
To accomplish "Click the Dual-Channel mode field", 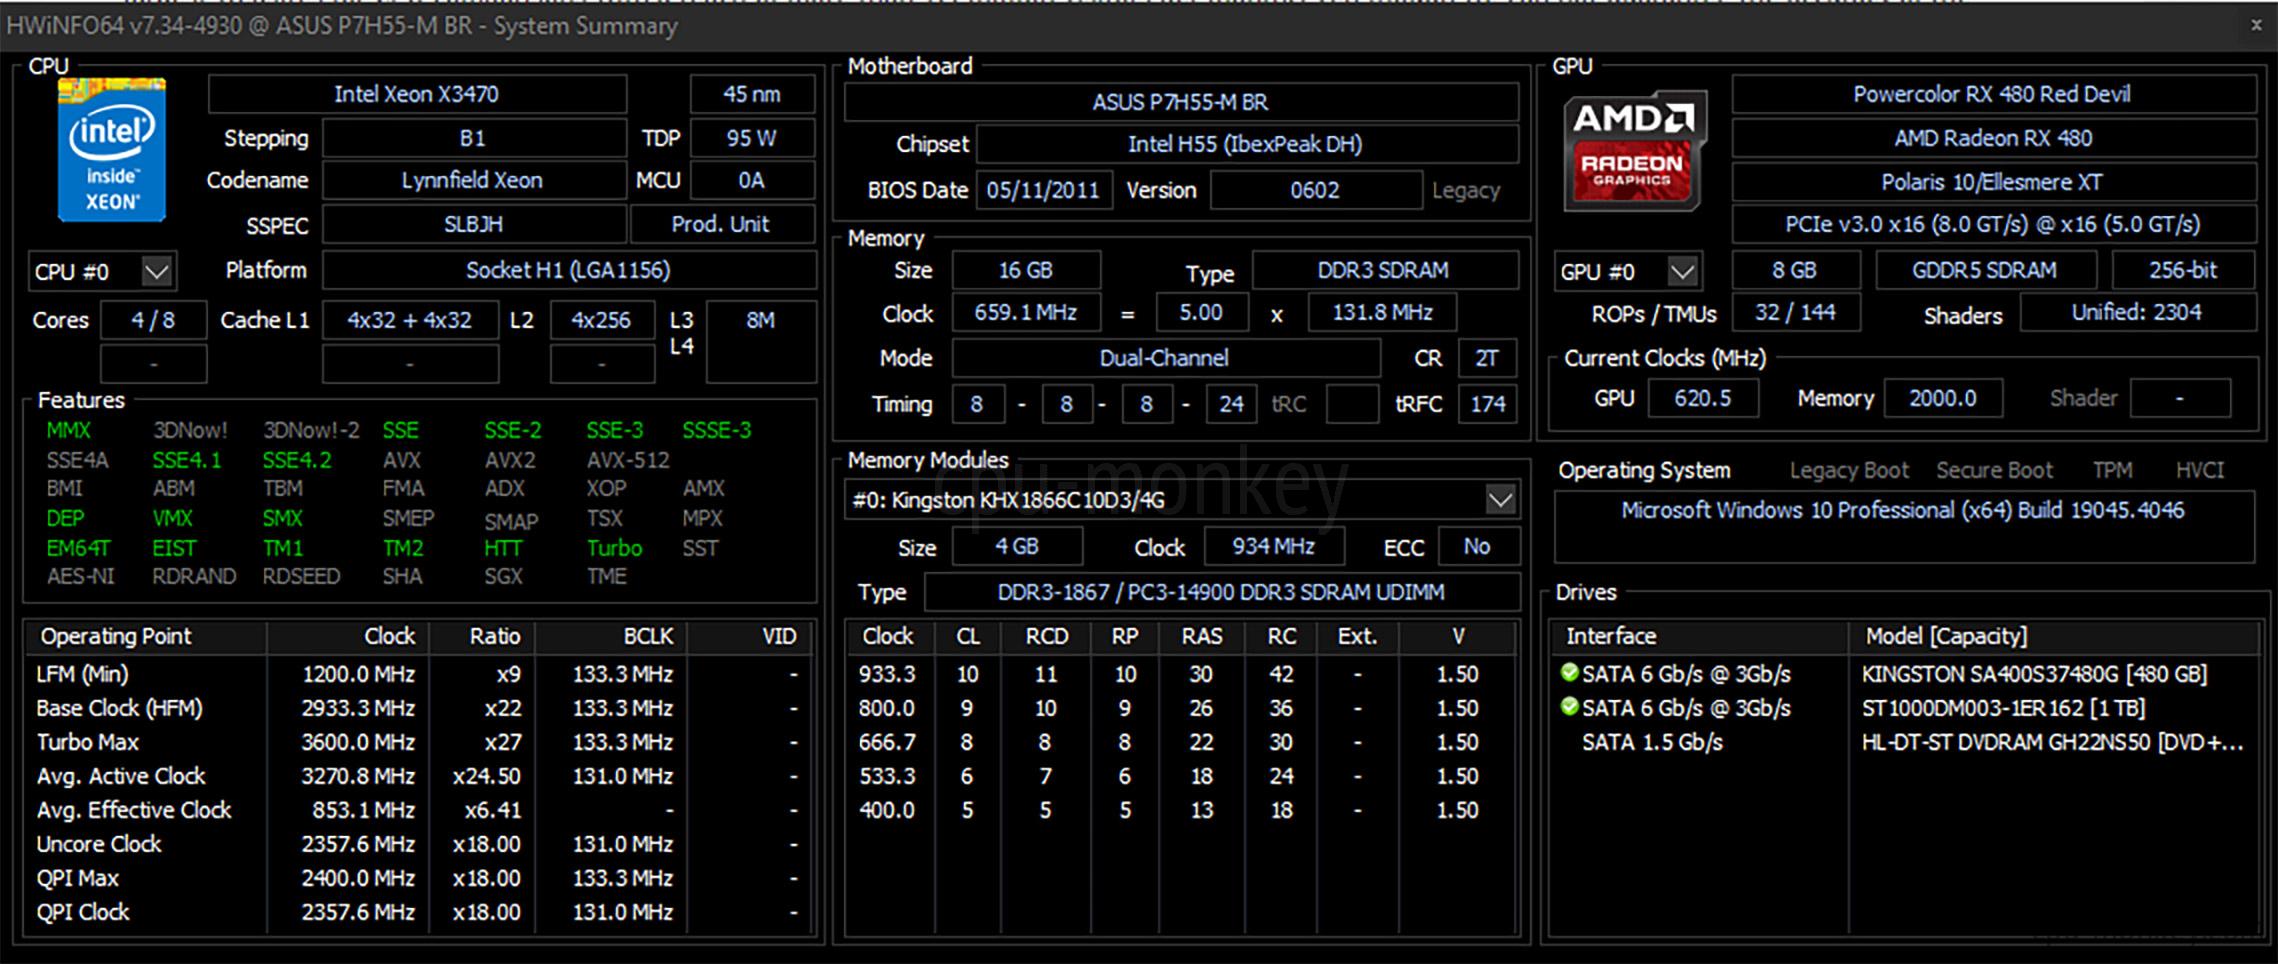I will [x=1165, y=358].
